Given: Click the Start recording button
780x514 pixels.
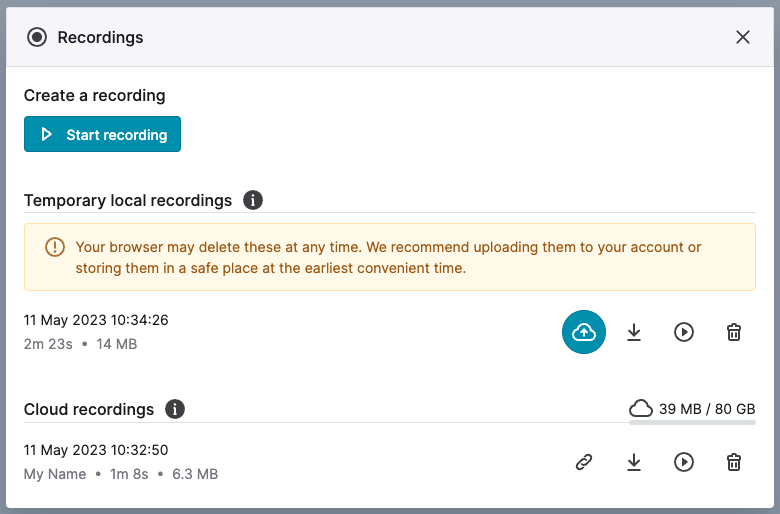Looking at the screenshot, I should pyautogui.click(x=102, y=134).
